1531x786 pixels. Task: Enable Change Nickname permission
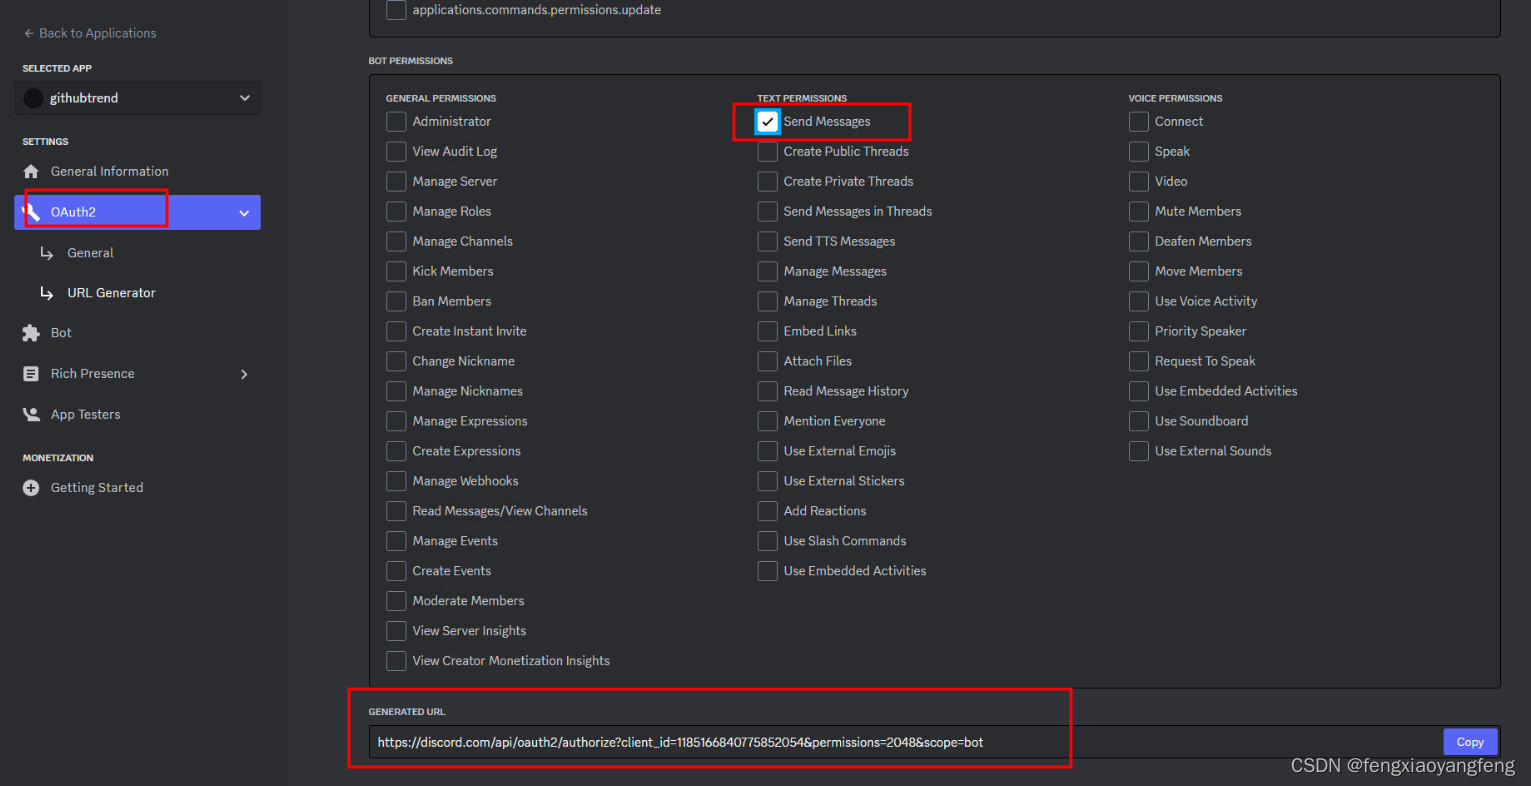pos(396,361)
